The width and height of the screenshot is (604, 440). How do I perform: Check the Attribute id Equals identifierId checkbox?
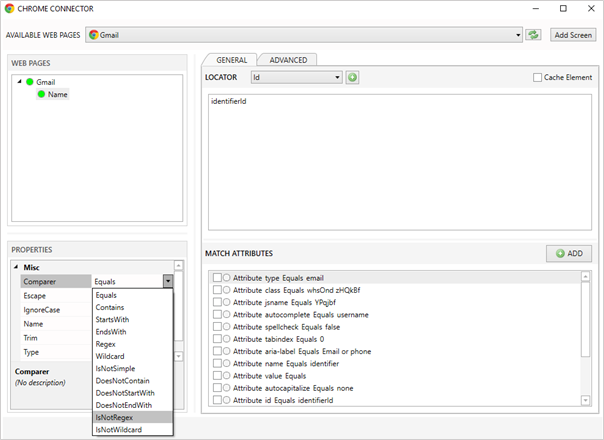pyautogui.click(x=217, y=400)
